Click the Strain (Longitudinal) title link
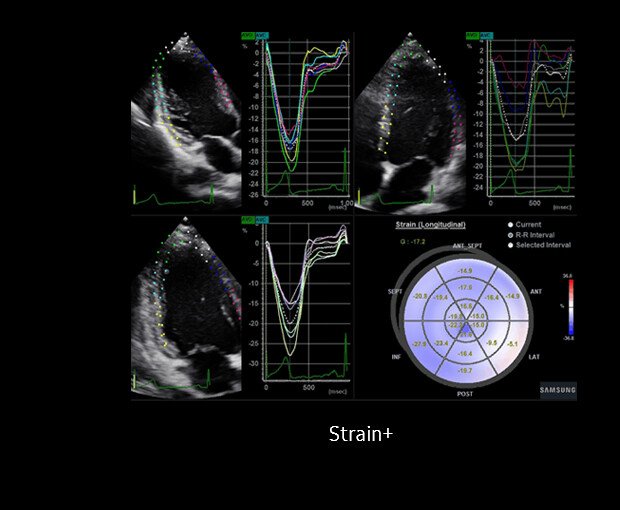Image resolution: width=620 pixels, height=510 pixels. (431, 225)
